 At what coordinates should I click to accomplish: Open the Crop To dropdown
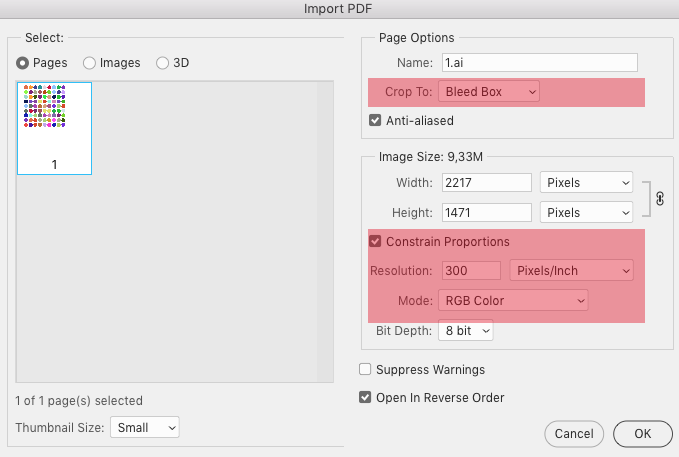coord(489,92)
